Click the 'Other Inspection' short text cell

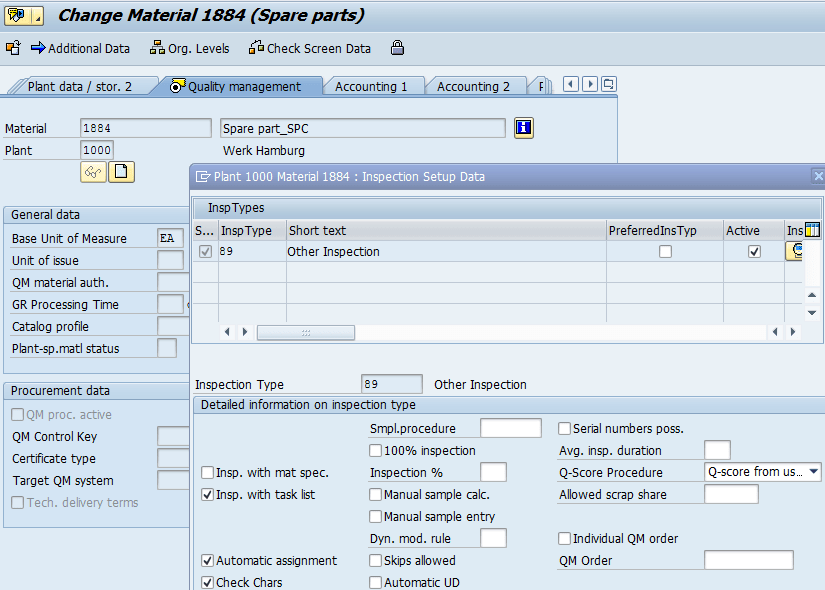coord(446,252)
